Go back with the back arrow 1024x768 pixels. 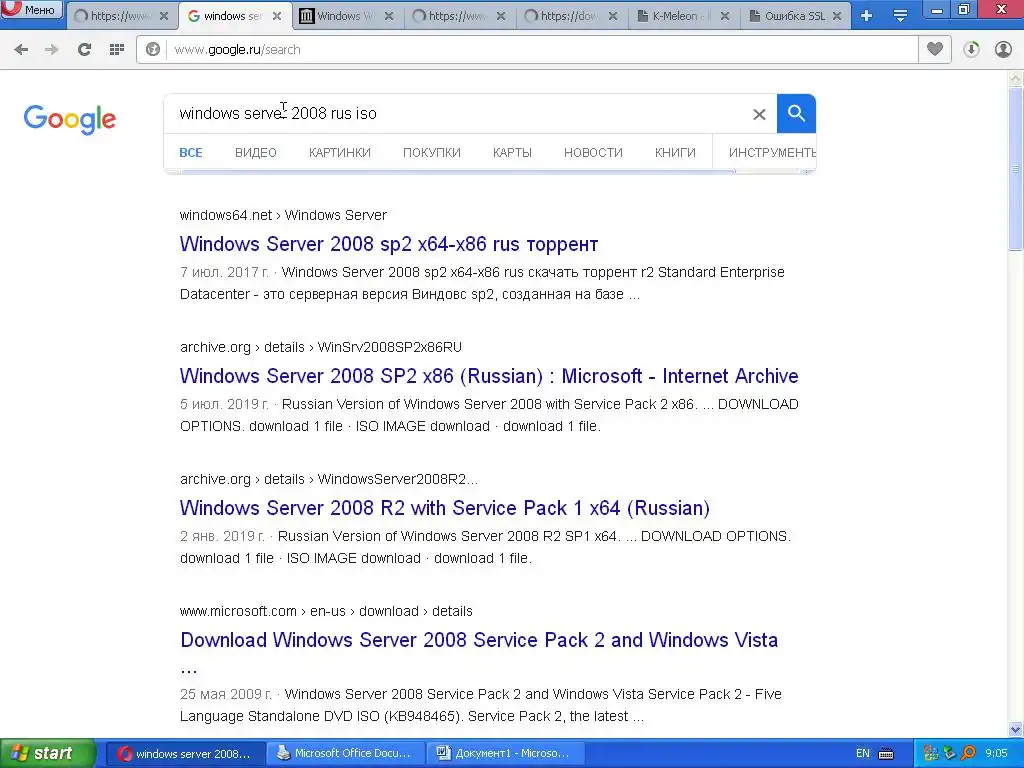[21, 50]
